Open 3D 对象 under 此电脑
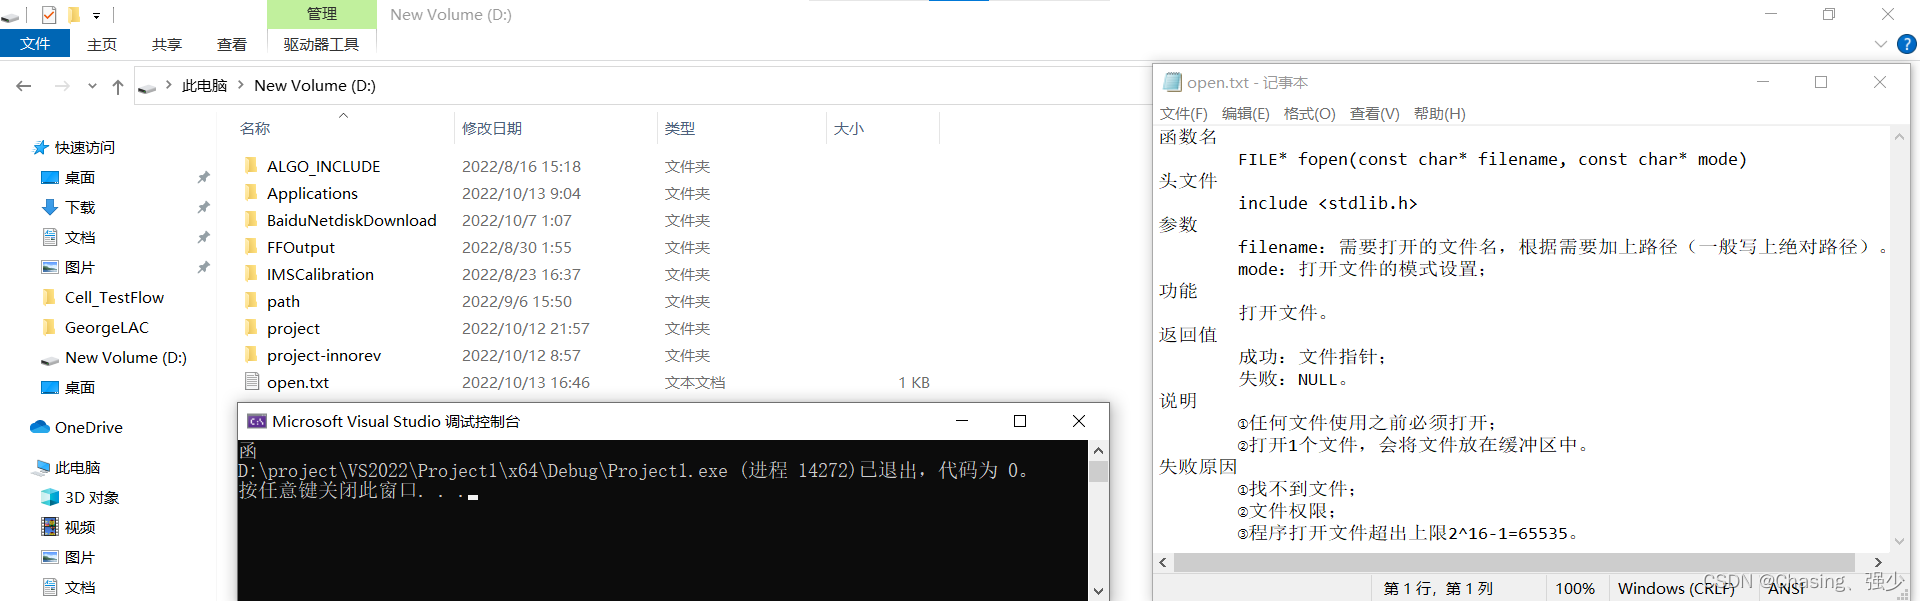Viewport: 1920px width, 601px height. pos(91,497)
